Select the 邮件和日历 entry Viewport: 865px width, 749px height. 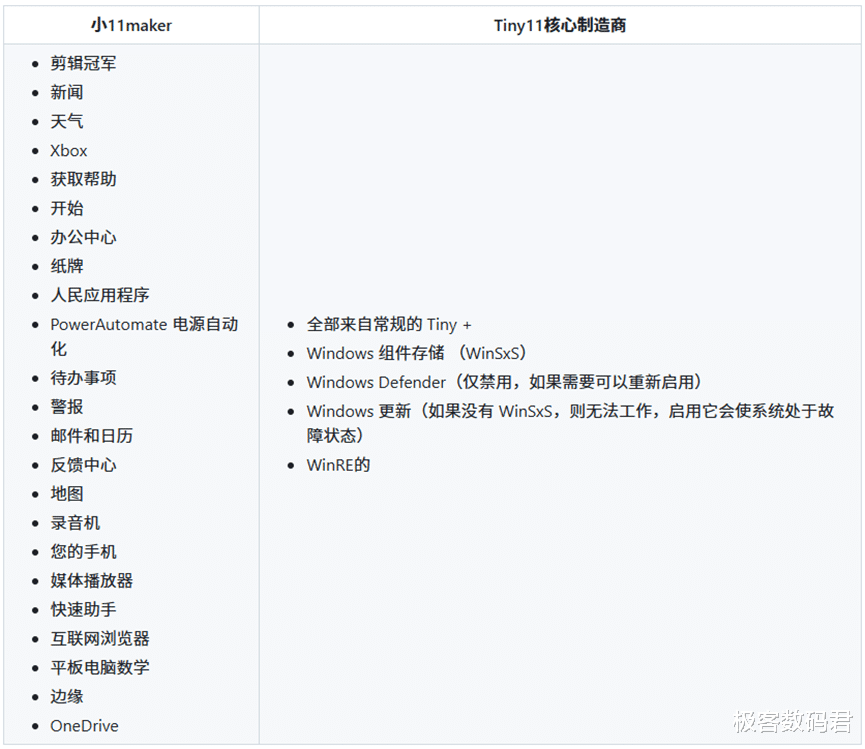tap(92, 436)
